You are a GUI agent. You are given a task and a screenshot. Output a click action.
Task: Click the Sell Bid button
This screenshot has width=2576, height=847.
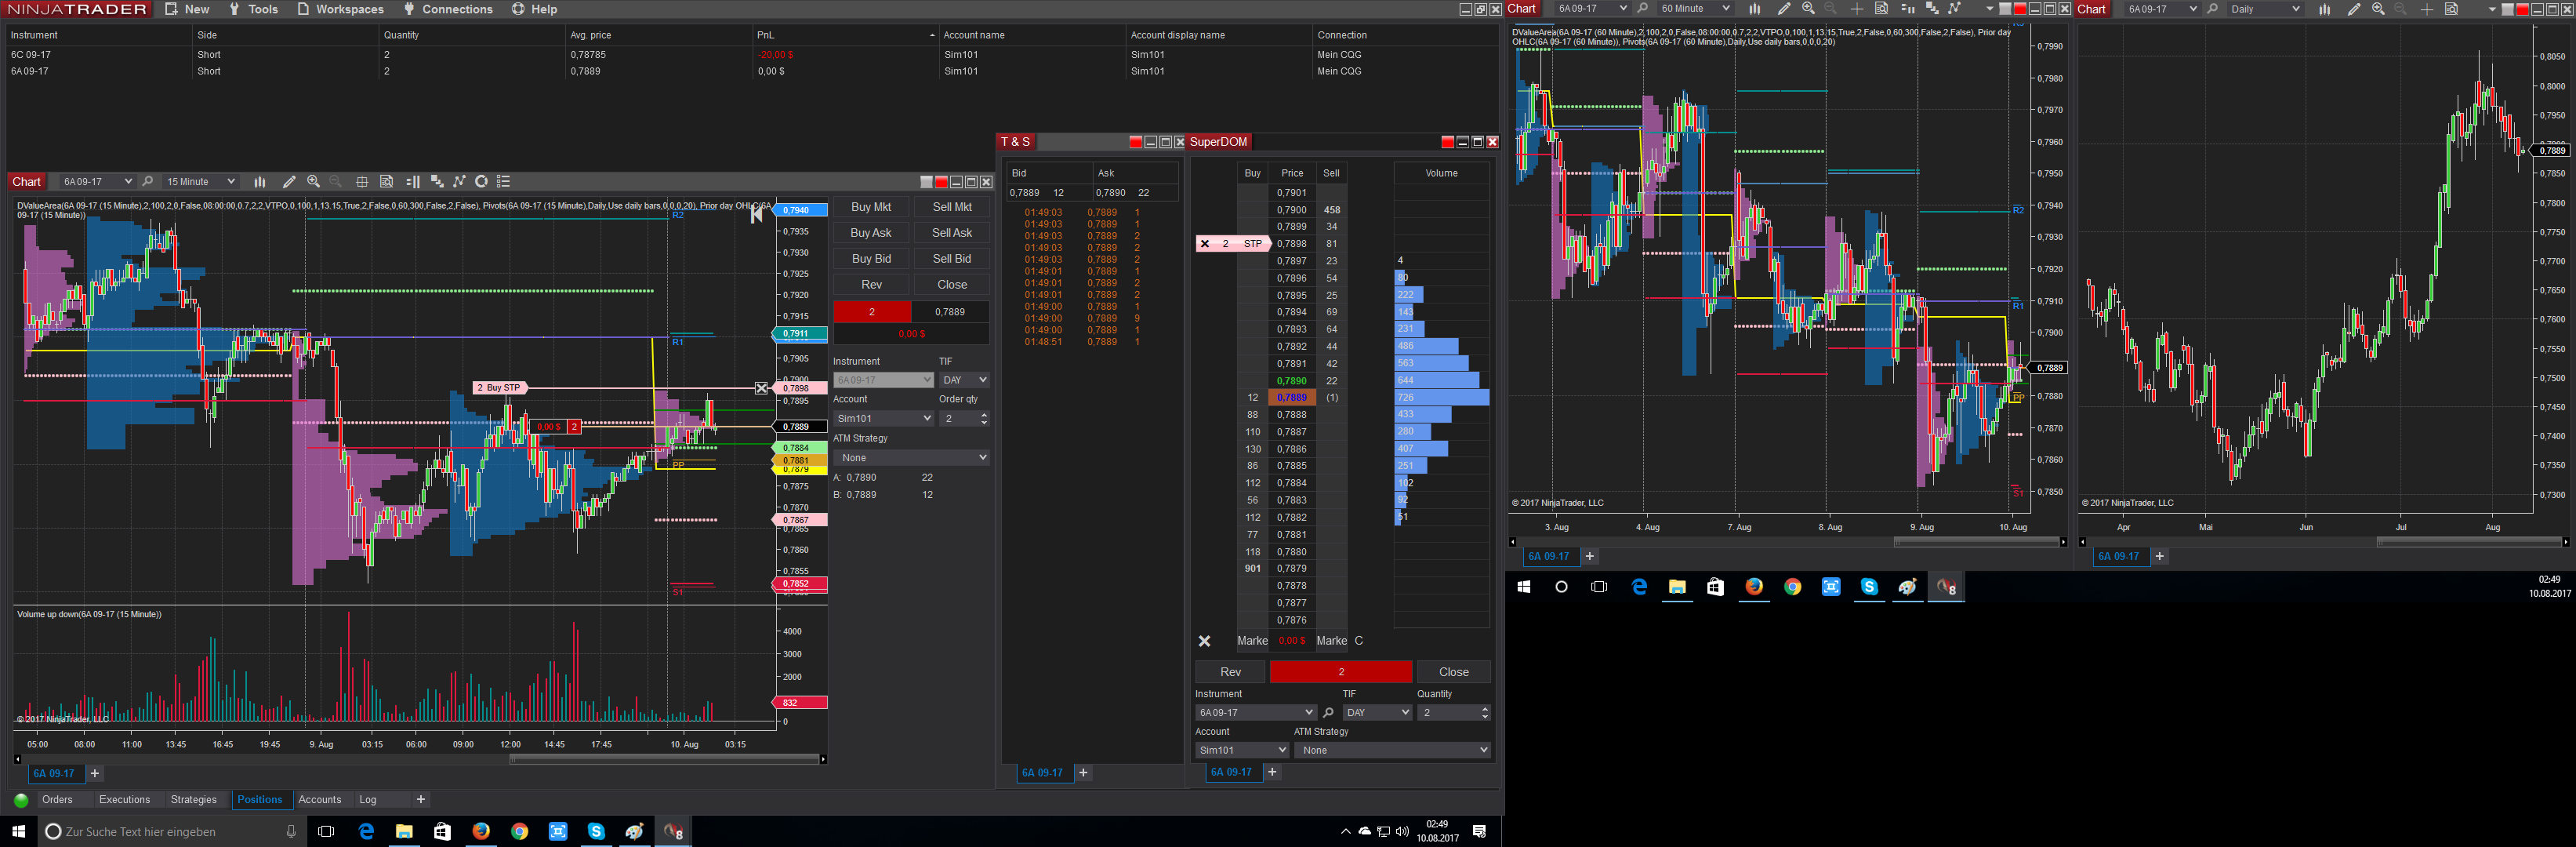(952, 259)
